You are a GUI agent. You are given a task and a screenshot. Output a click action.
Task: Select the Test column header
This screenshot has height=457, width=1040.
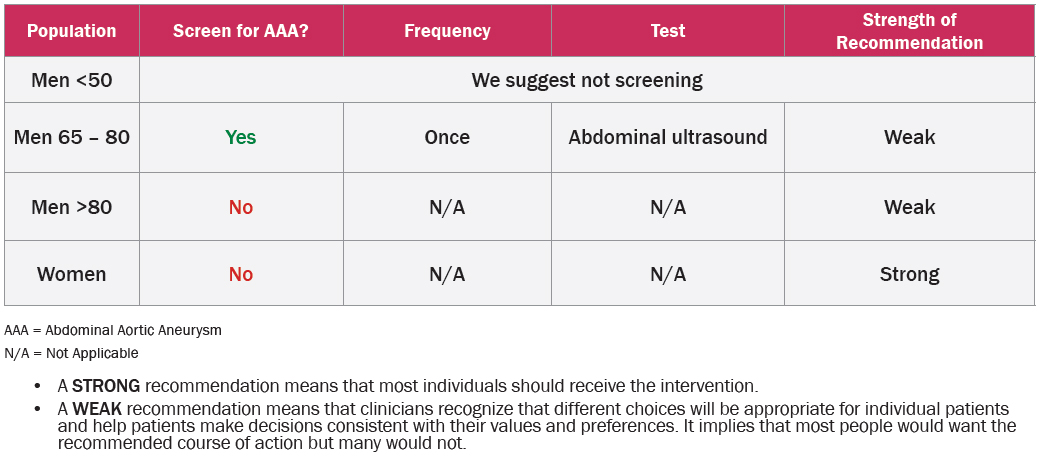click(x=667, y=30)
